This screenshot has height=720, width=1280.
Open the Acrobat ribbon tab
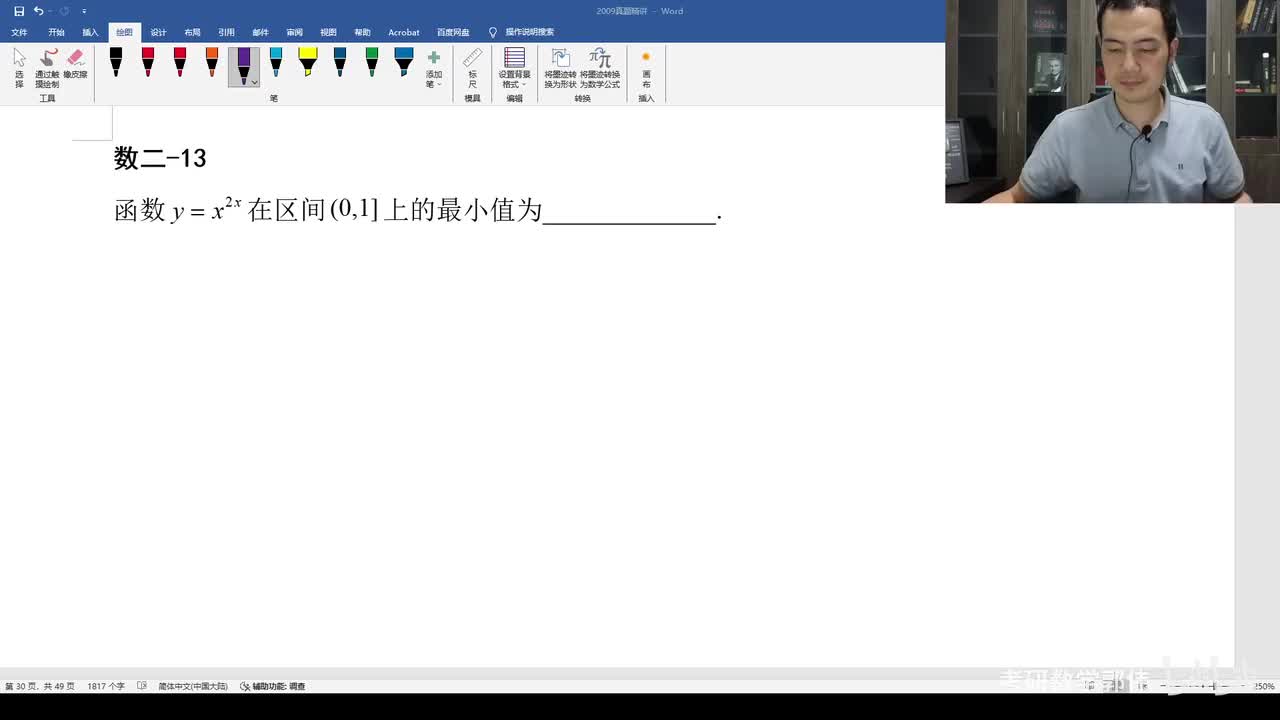tap(404, 32)
